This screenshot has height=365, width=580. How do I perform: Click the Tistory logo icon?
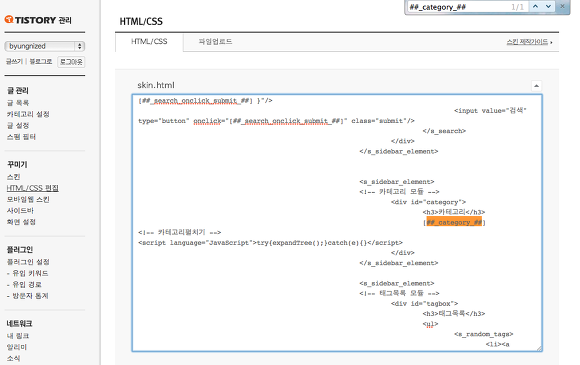[9, 19]
